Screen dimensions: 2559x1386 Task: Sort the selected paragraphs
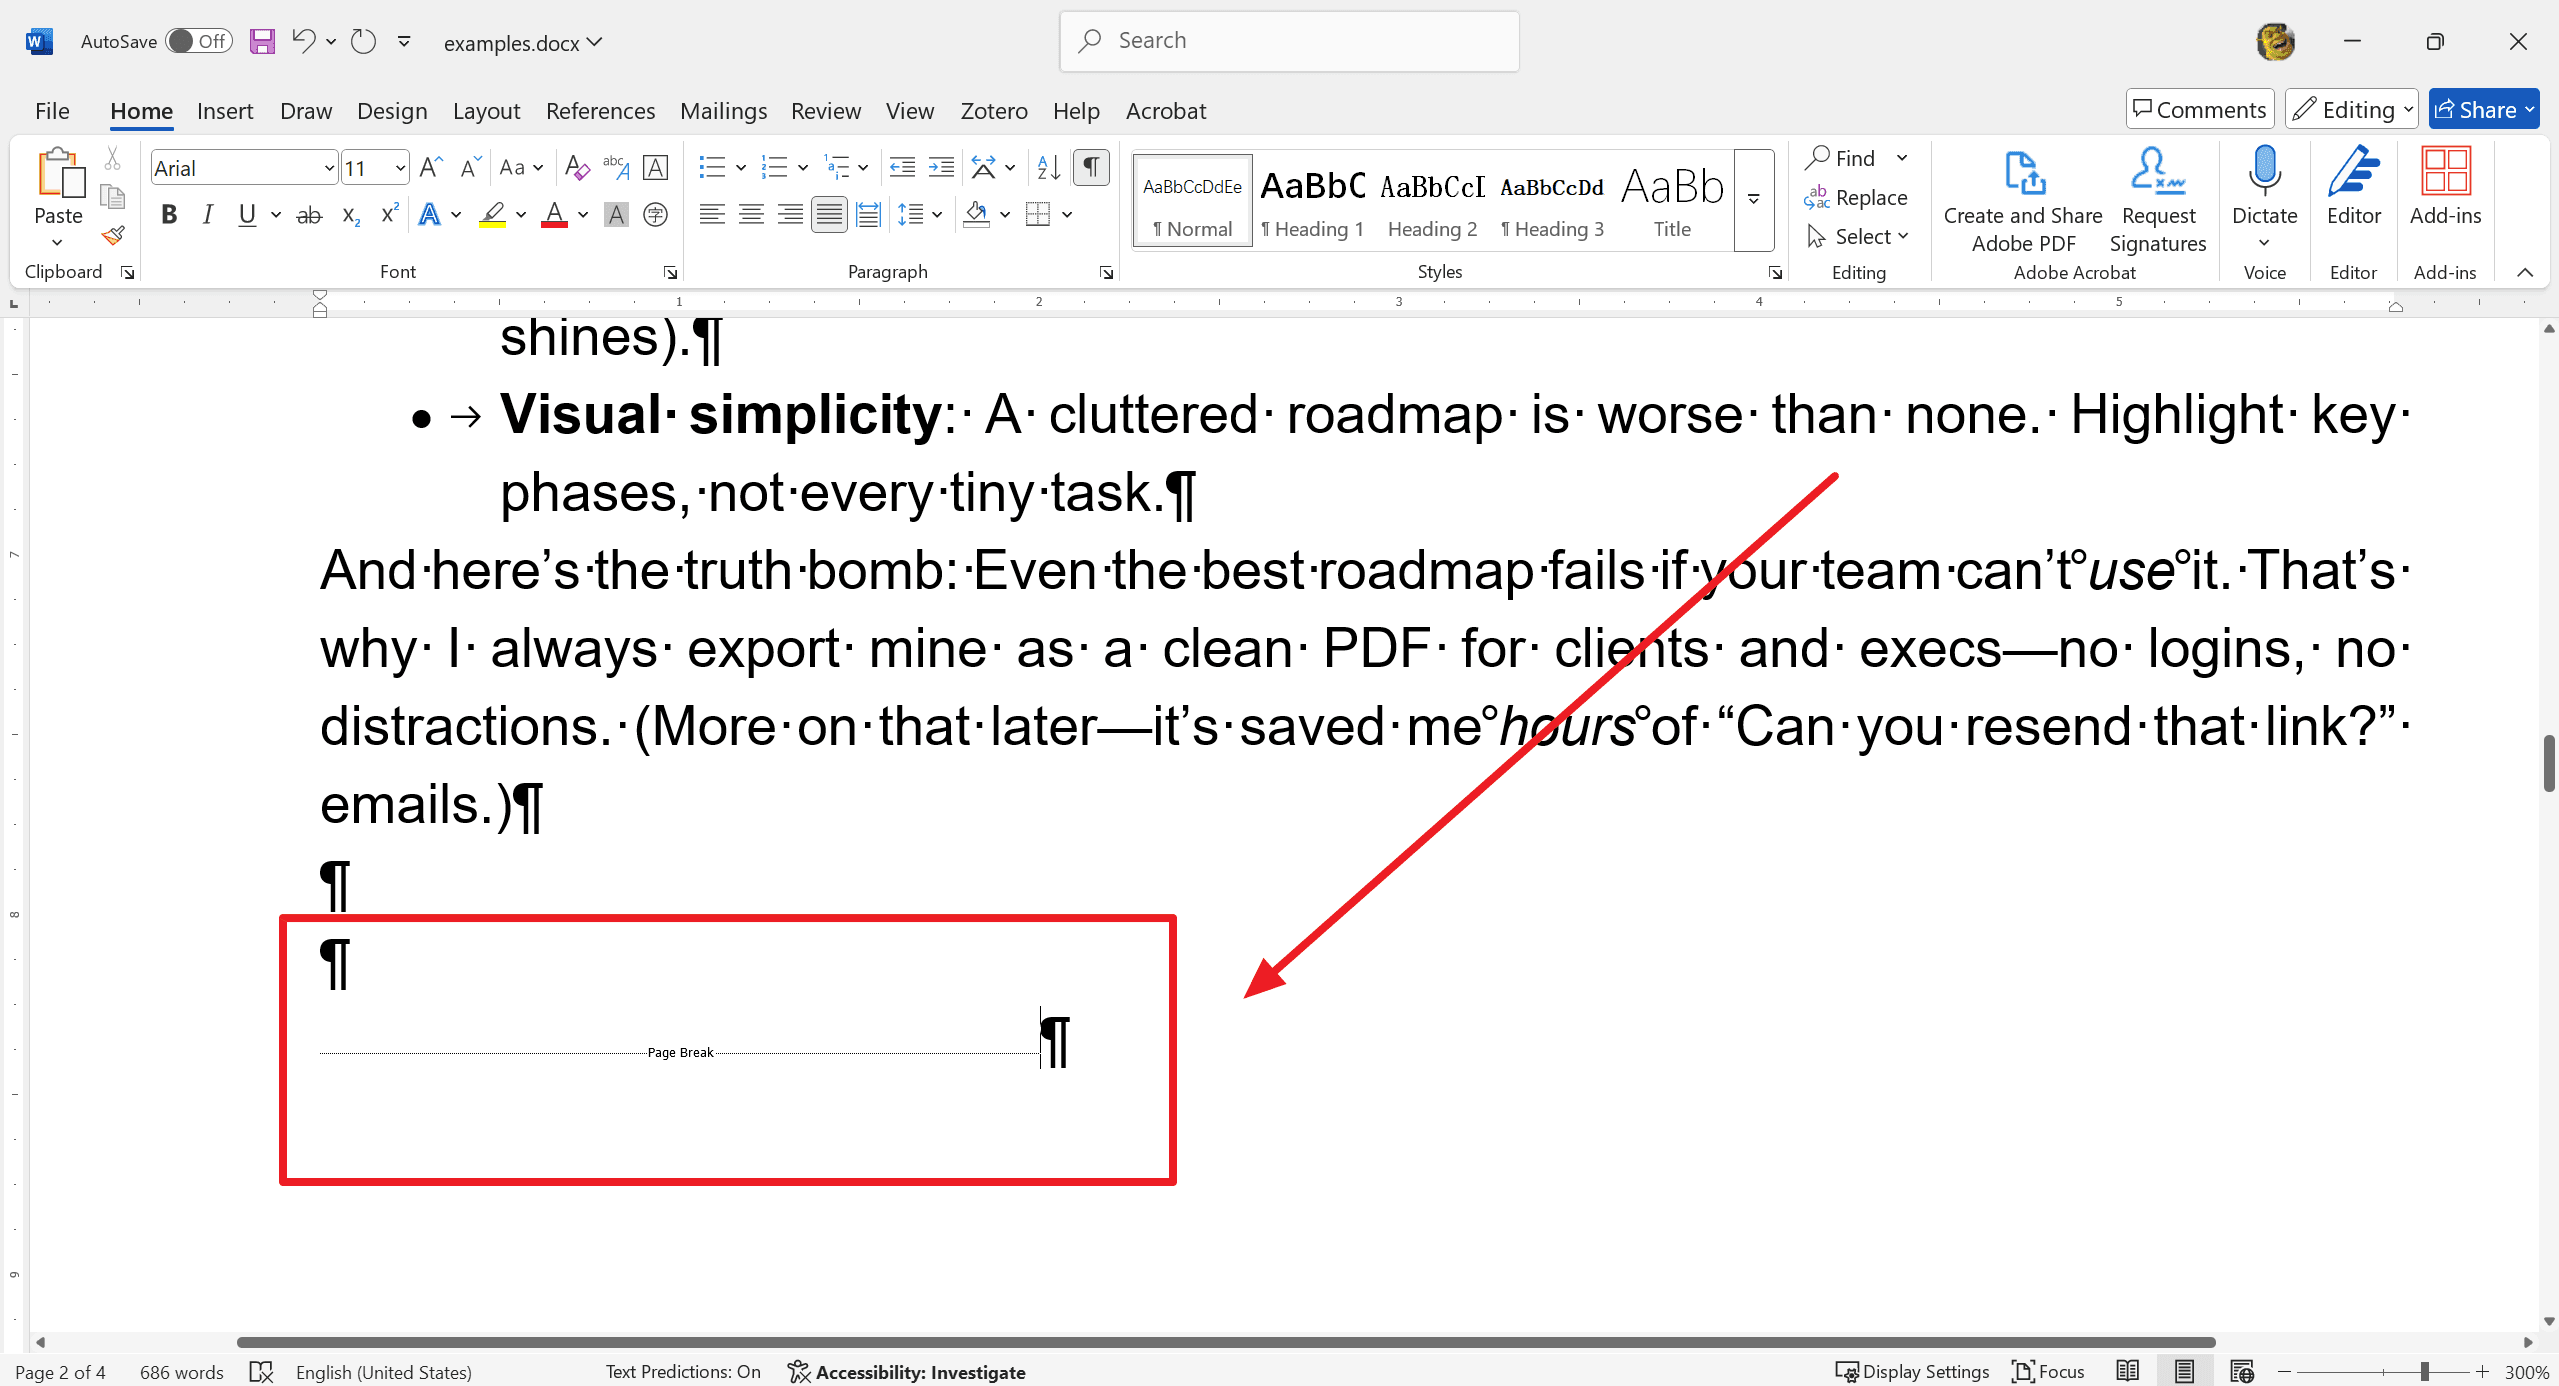coord(1048,167)
